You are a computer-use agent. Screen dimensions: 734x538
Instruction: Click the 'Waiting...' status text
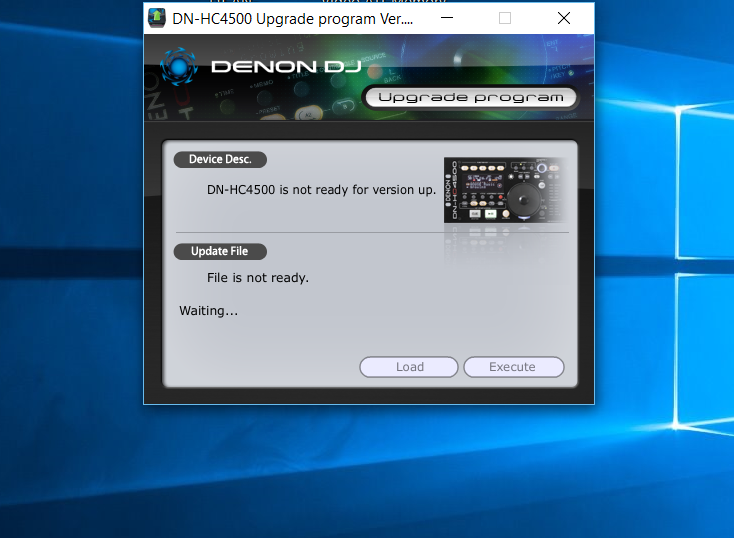[209, 311]
